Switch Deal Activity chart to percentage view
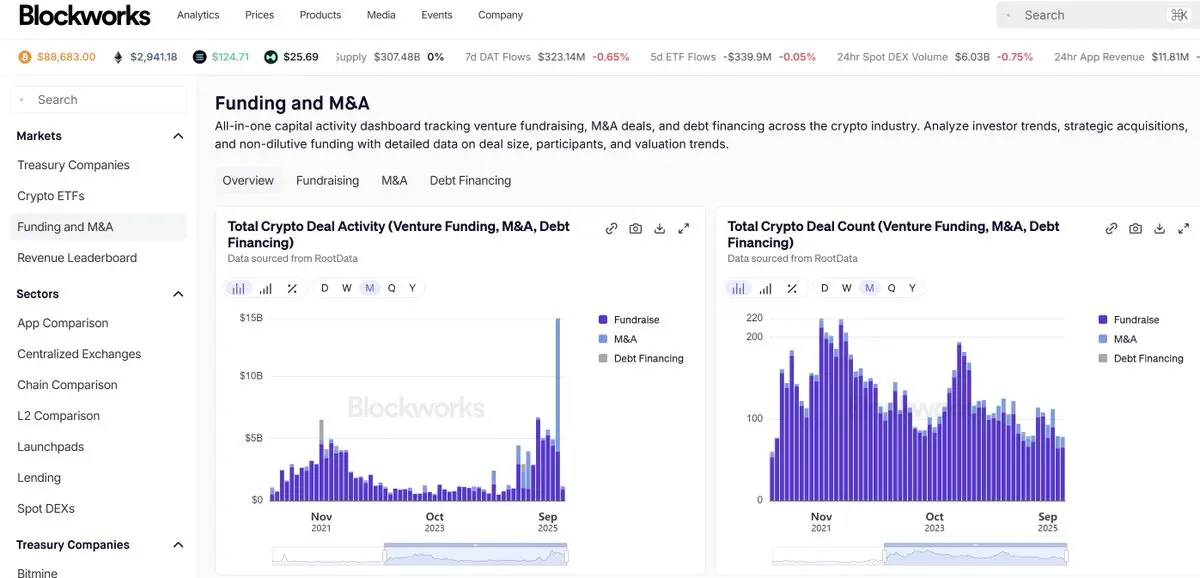Image resolution: width=1200 pixels, height=578 pixels. [x=291, y=287]
